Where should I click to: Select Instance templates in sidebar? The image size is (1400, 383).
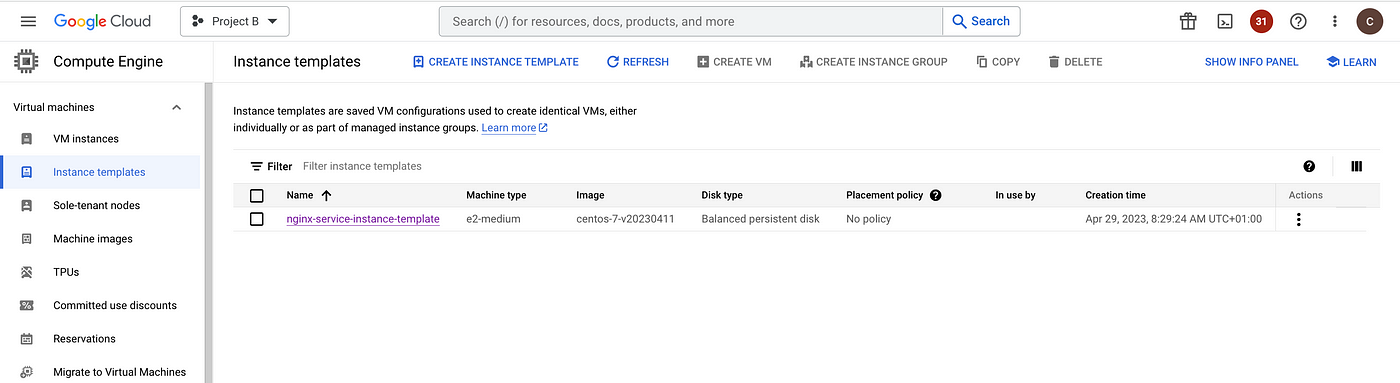click(x=99, y=172)
